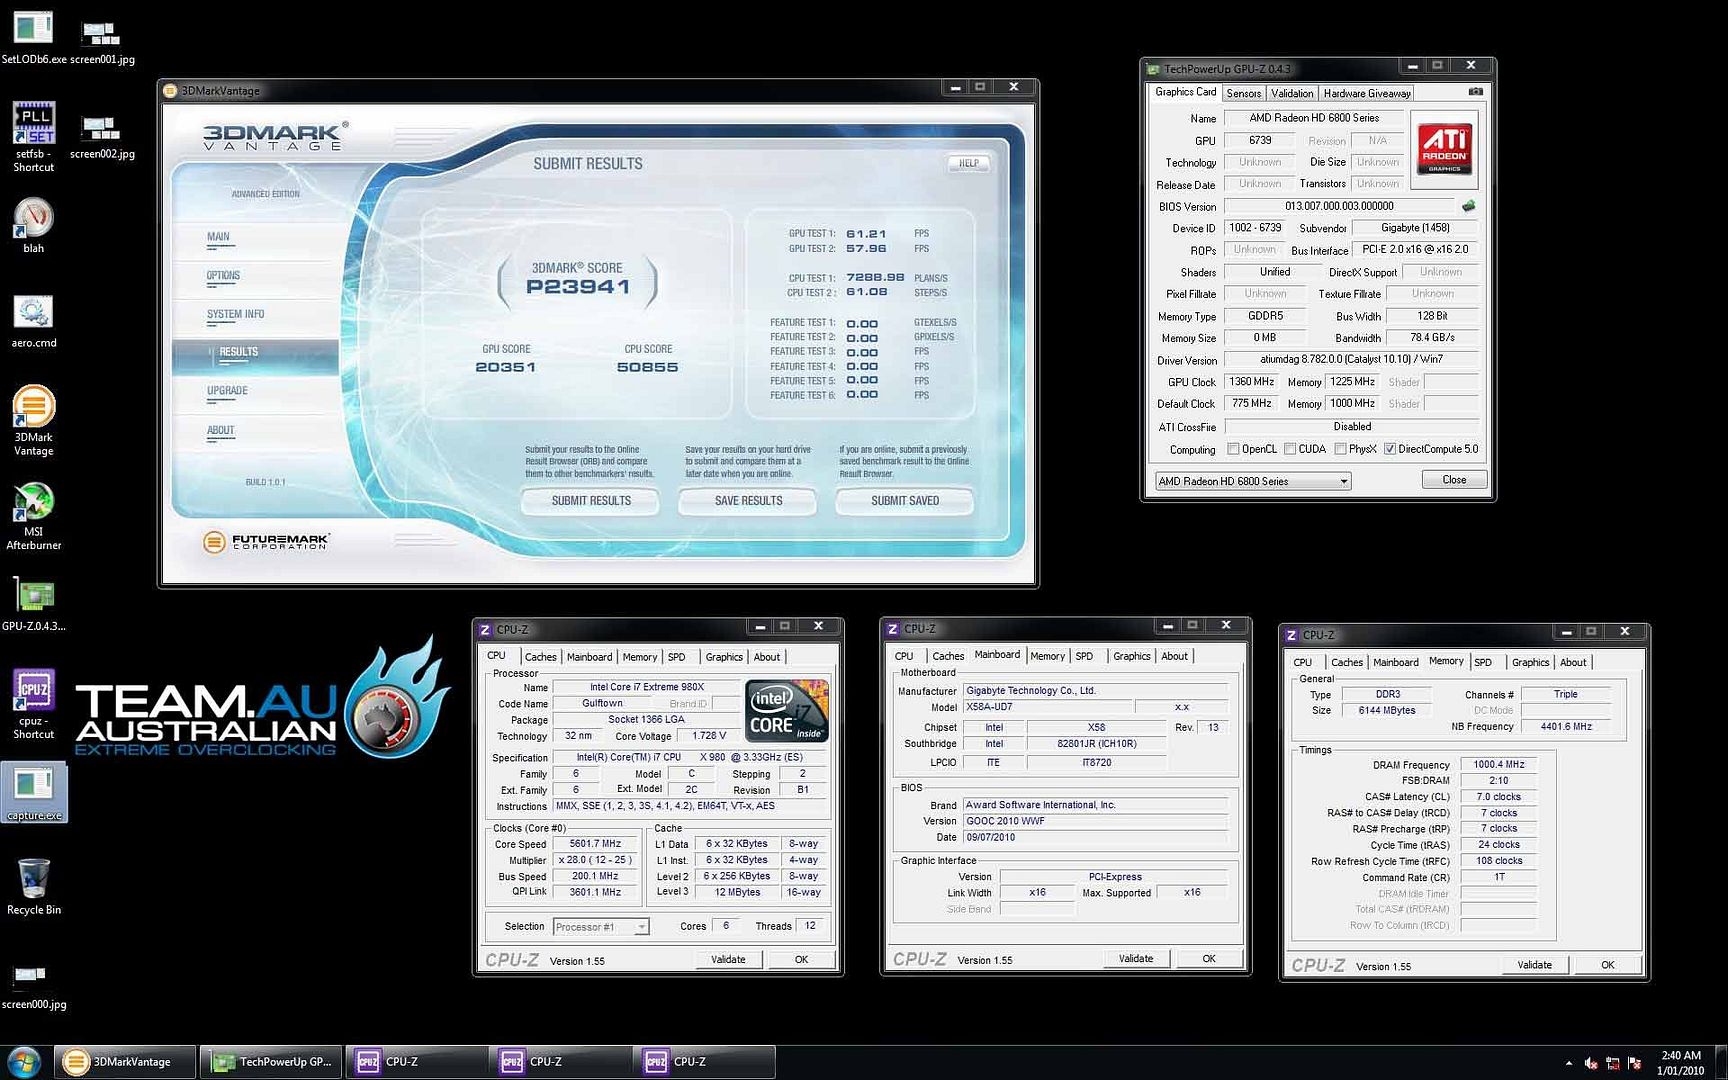
Task: Click the Windows Start button
Action: tap(23, 1061)
